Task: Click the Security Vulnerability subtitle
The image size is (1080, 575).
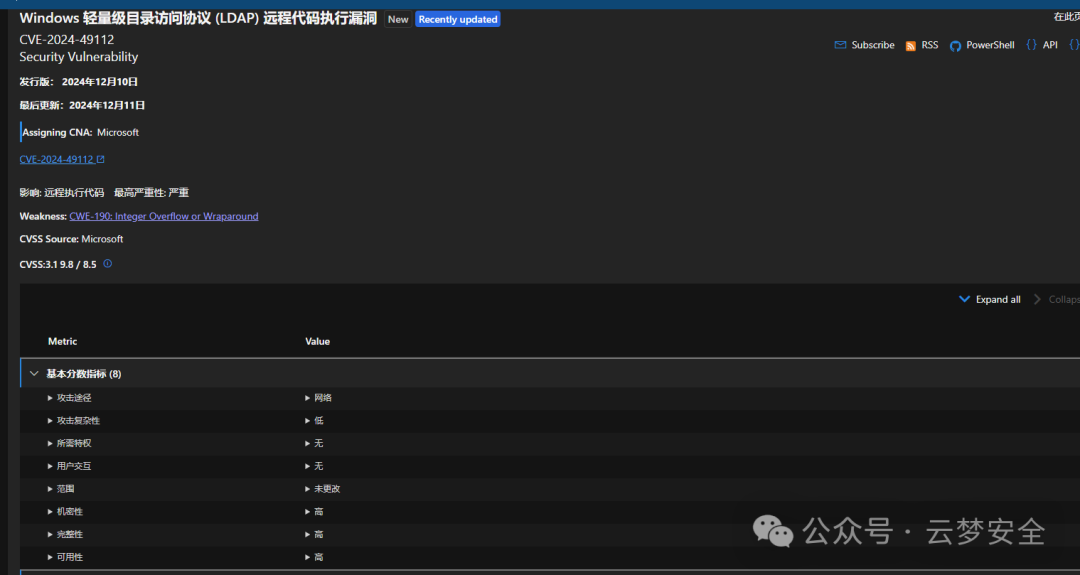Action: tap(79, 56)
